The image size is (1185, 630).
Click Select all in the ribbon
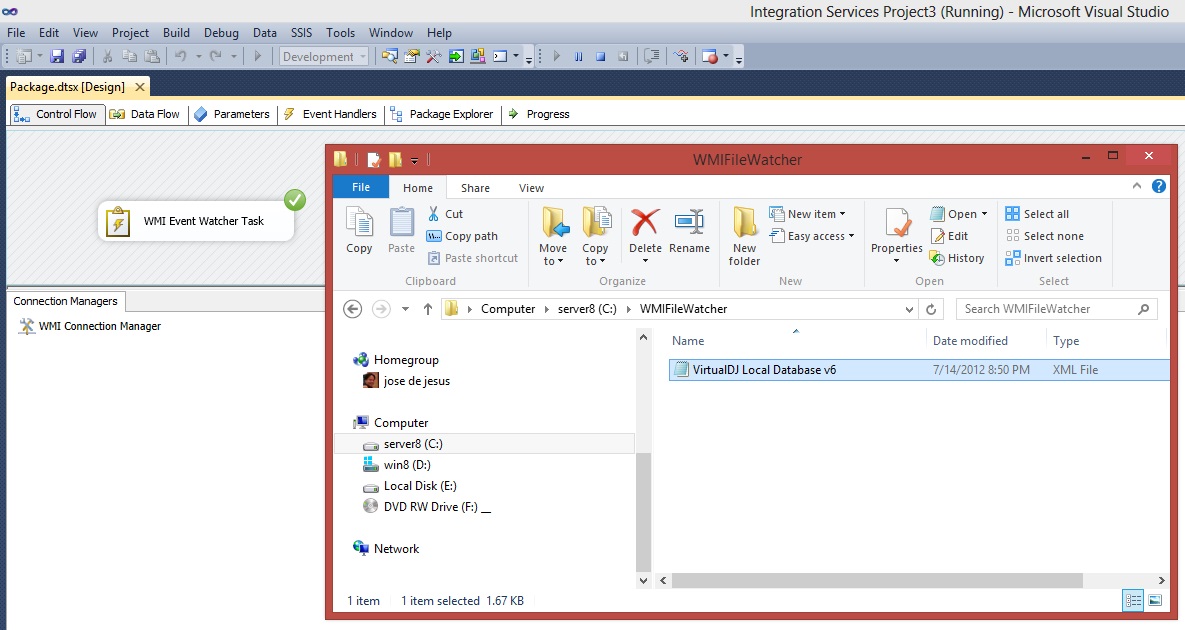pos(1037,214)
